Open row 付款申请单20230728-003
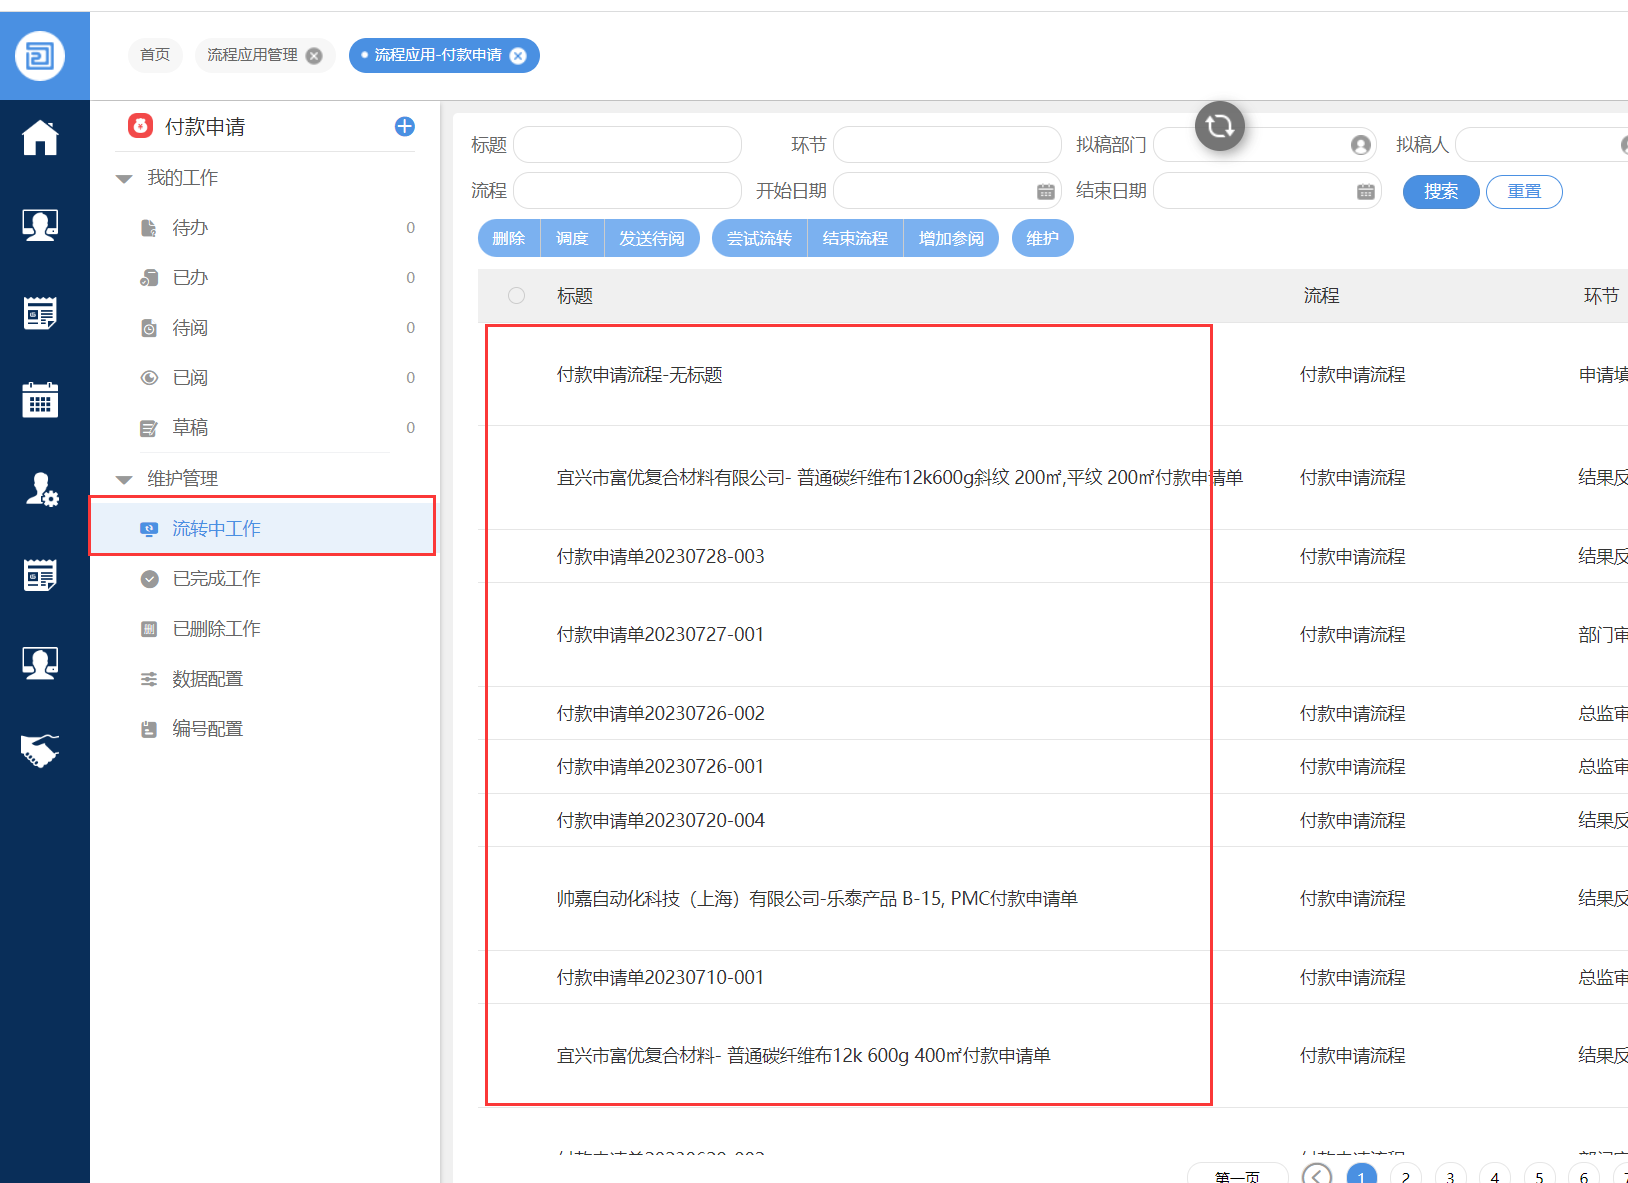The height and width of the screenshot is (1183, 1628). (x=661, y=556)
